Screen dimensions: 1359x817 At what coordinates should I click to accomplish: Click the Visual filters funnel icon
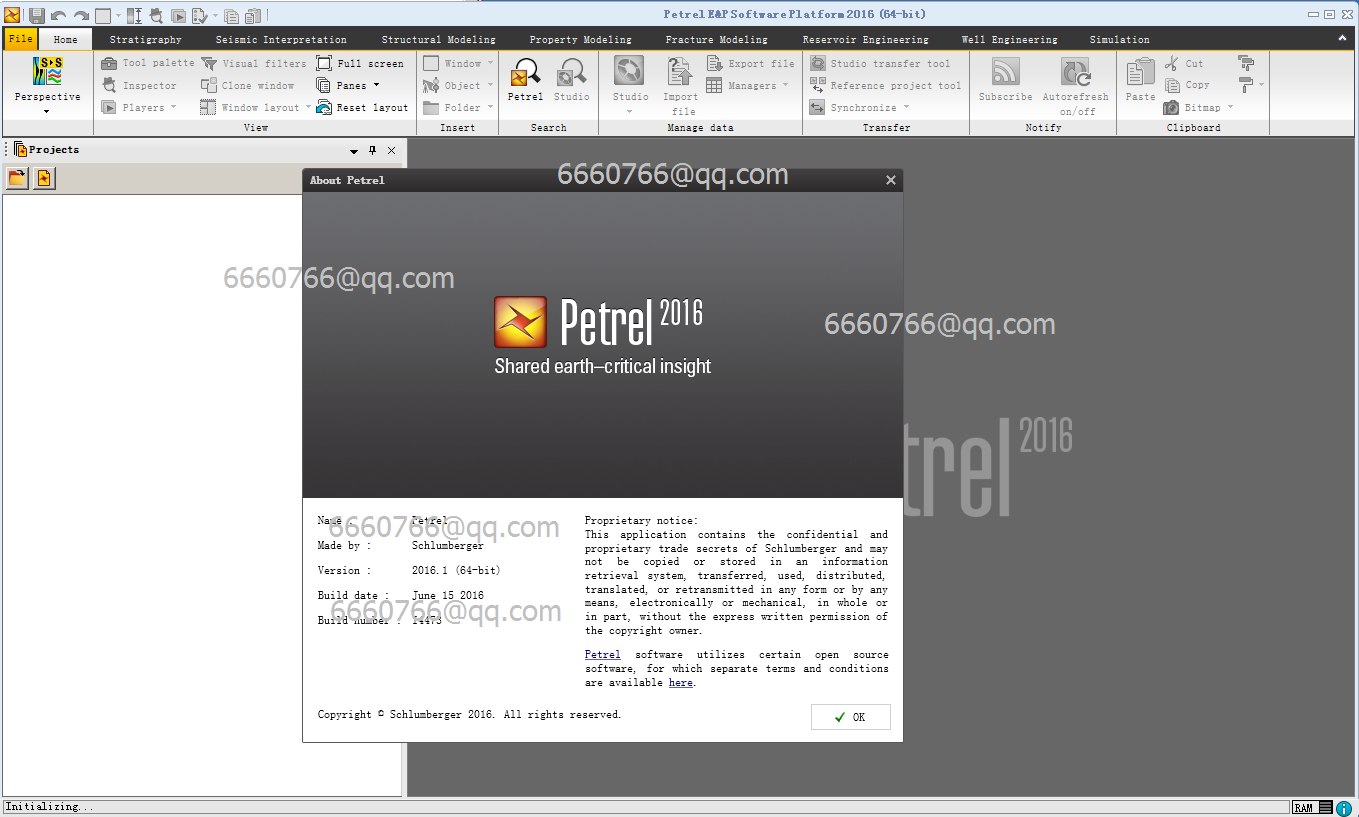point(209,63)
